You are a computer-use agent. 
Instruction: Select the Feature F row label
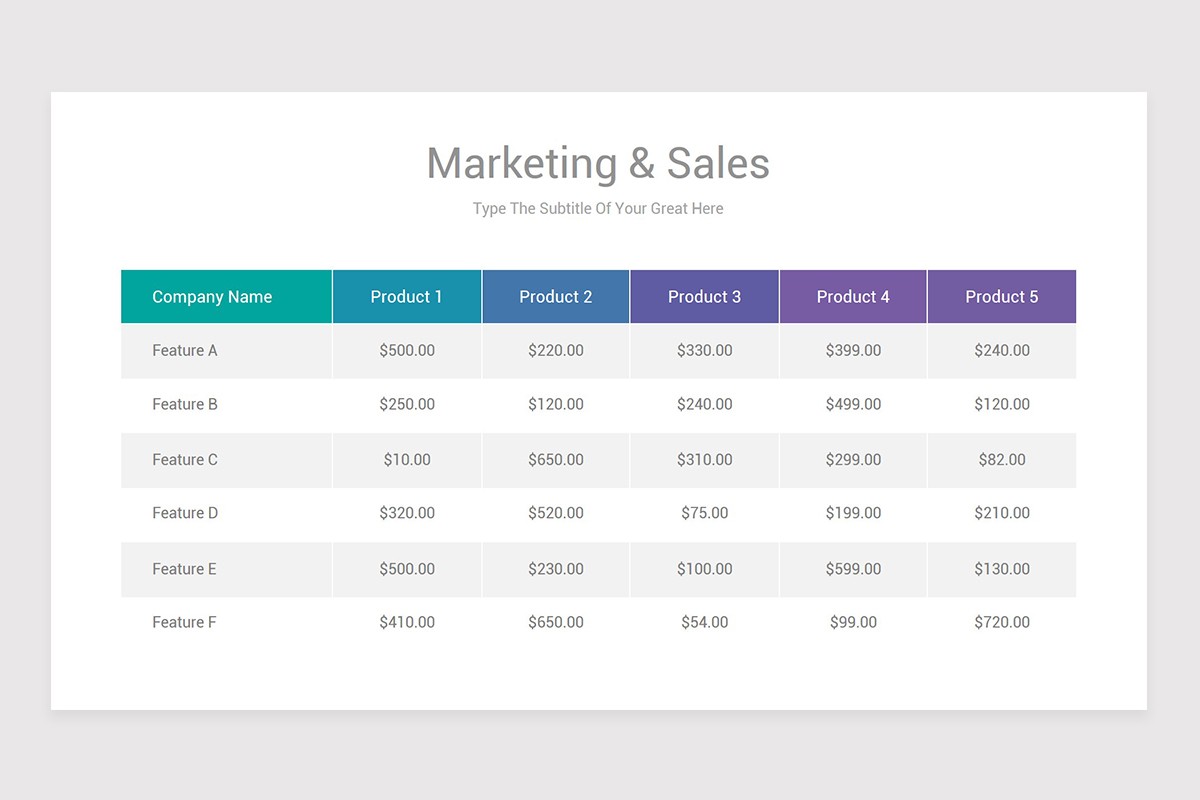pos(185,622)
